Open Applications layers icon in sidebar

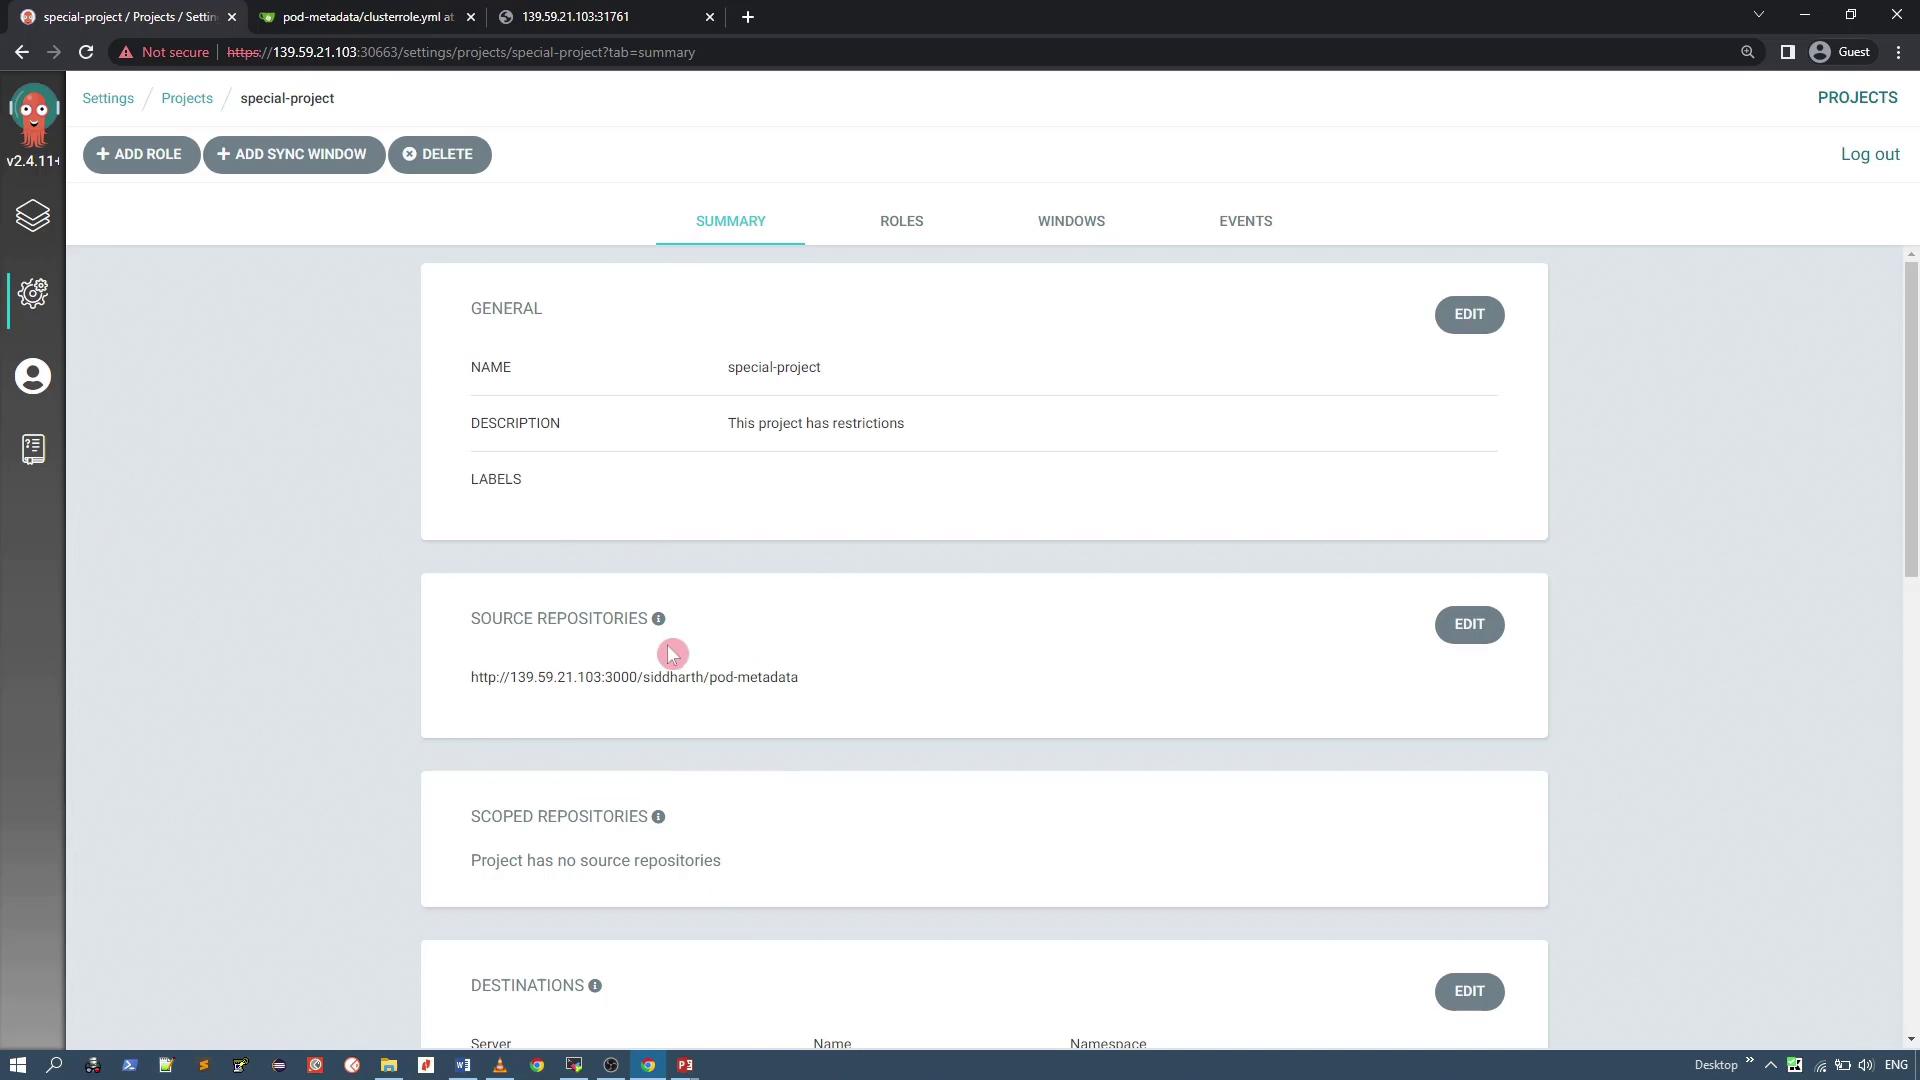[x=33, y=216]
